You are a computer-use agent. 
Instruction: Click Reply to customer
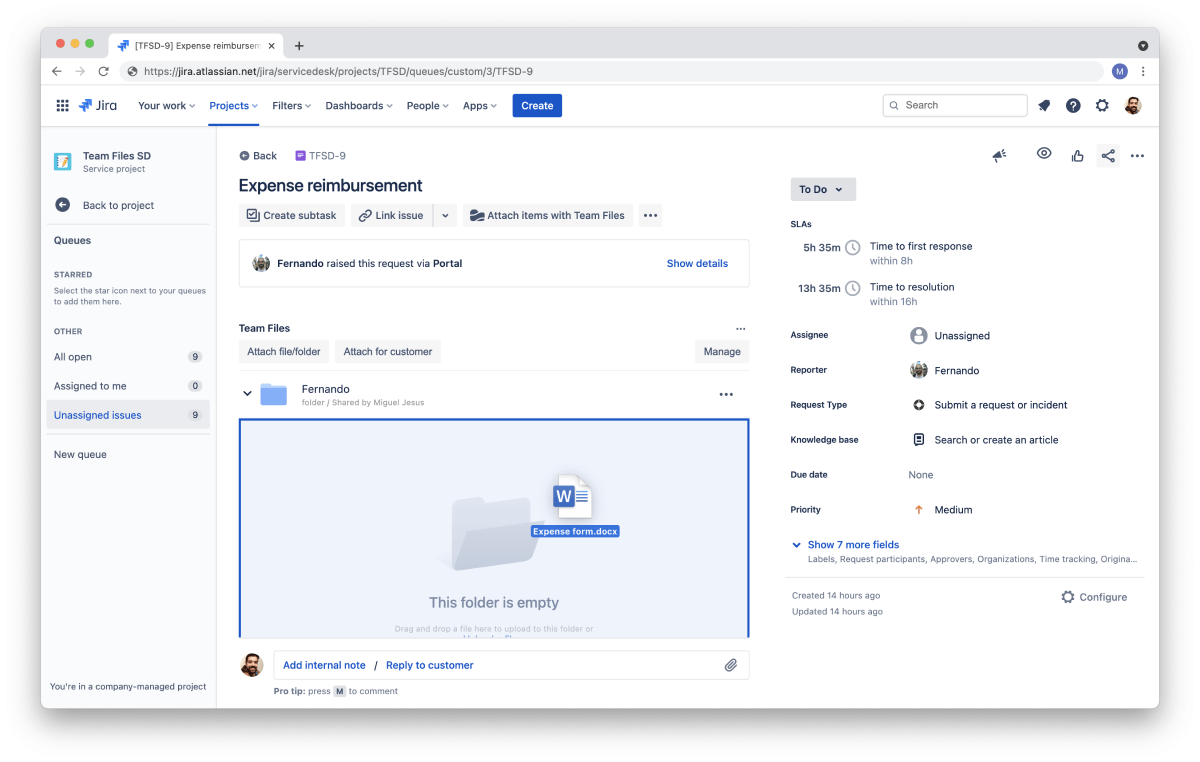[x=430, y=665]
